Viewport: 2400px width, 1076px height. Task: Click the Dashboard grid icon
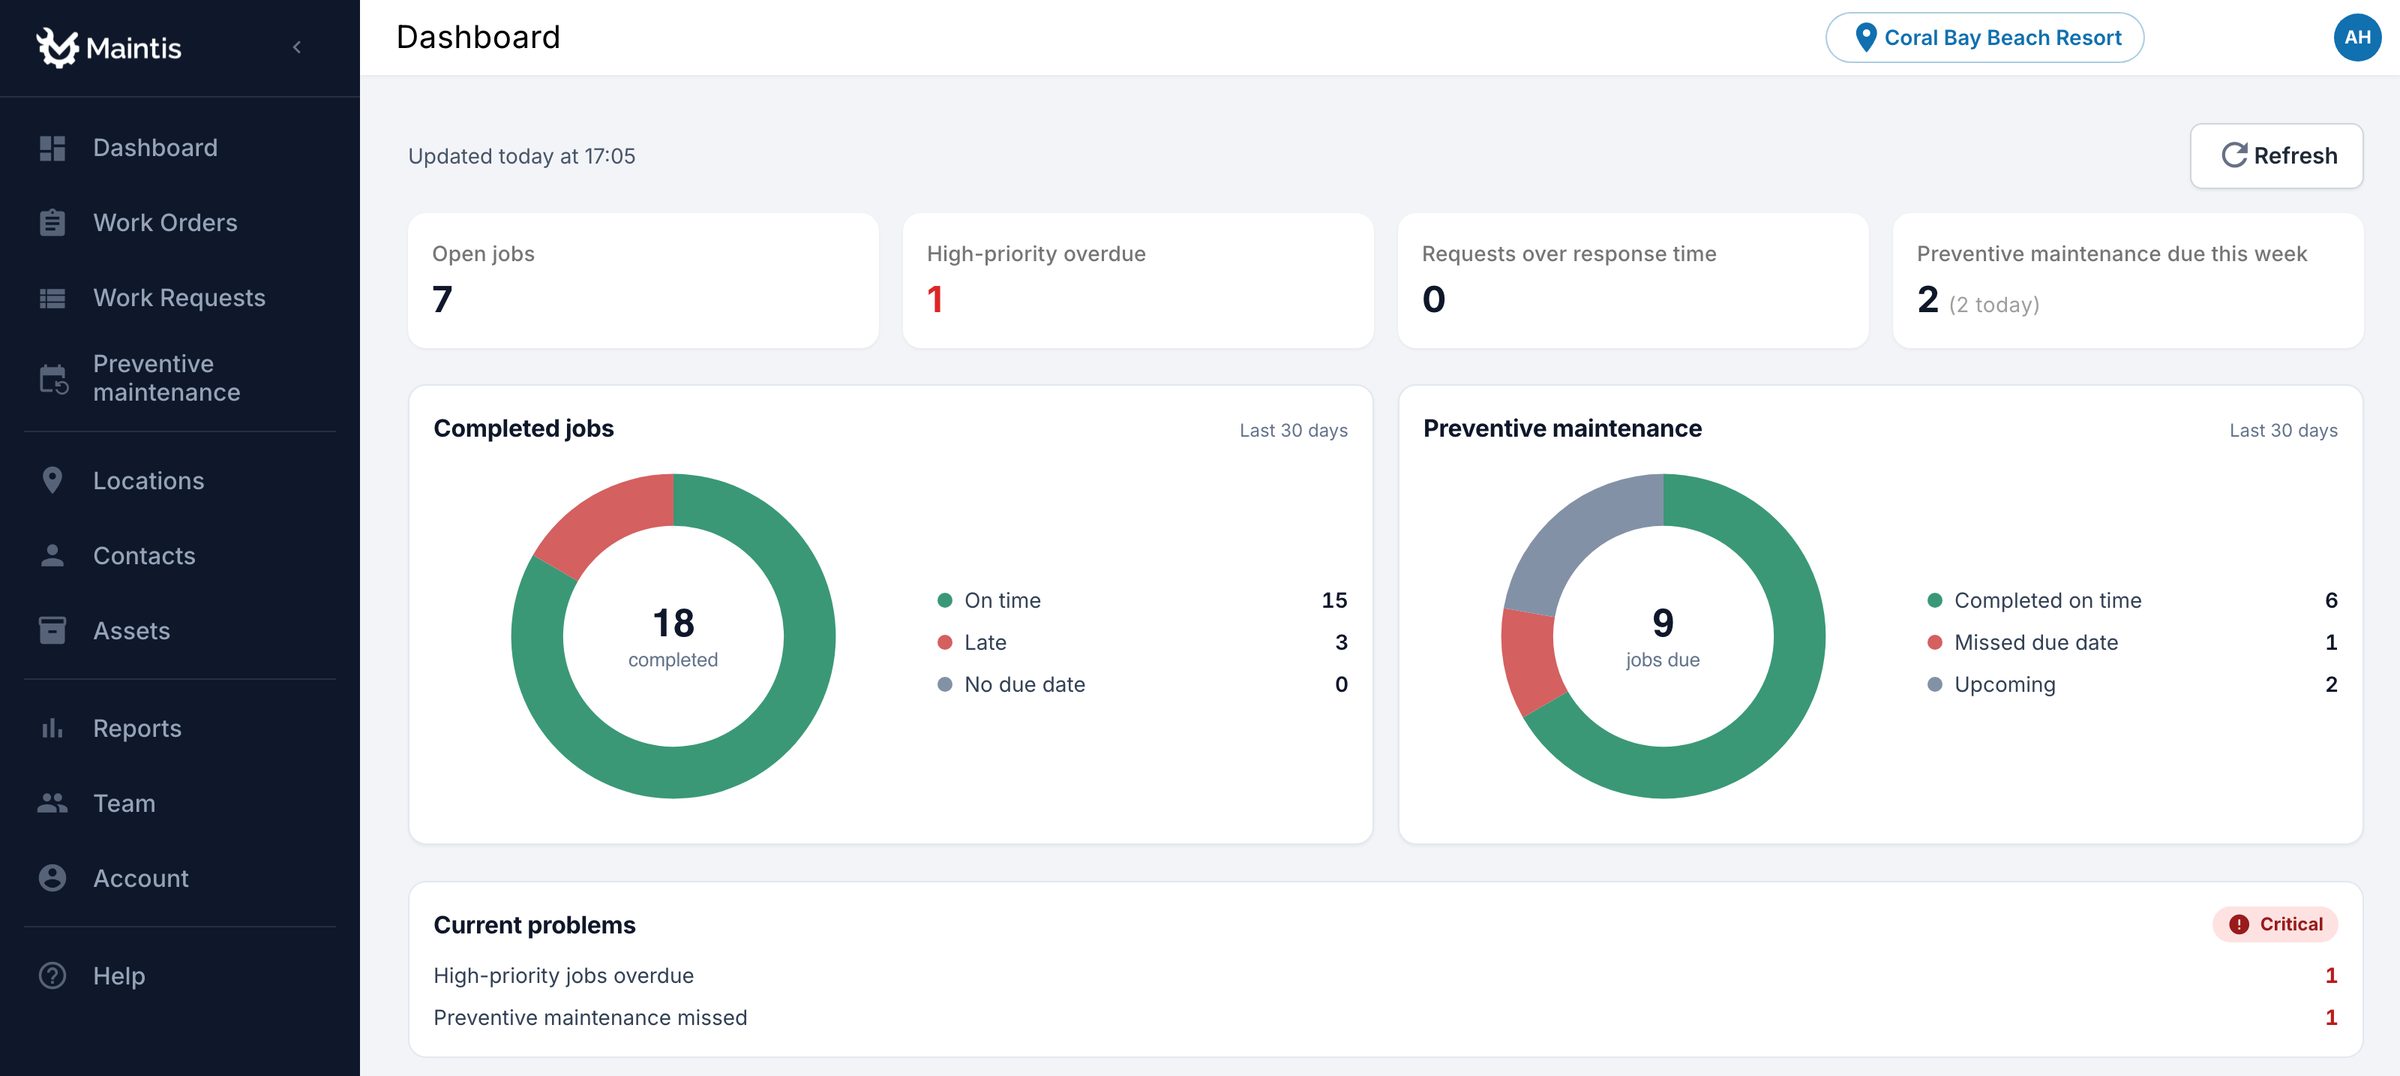pos(52,148)
